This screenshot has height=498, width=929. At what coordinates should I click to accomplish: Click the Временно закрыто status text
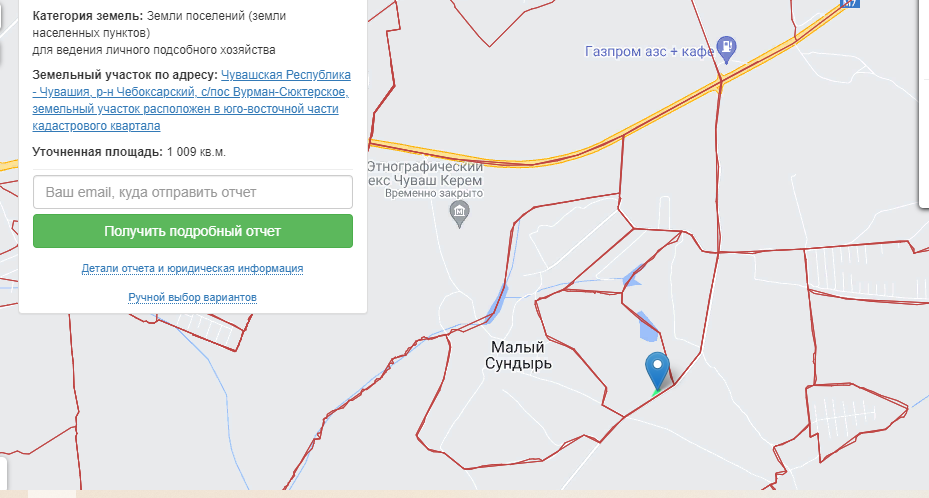click(x=434, y=193)
